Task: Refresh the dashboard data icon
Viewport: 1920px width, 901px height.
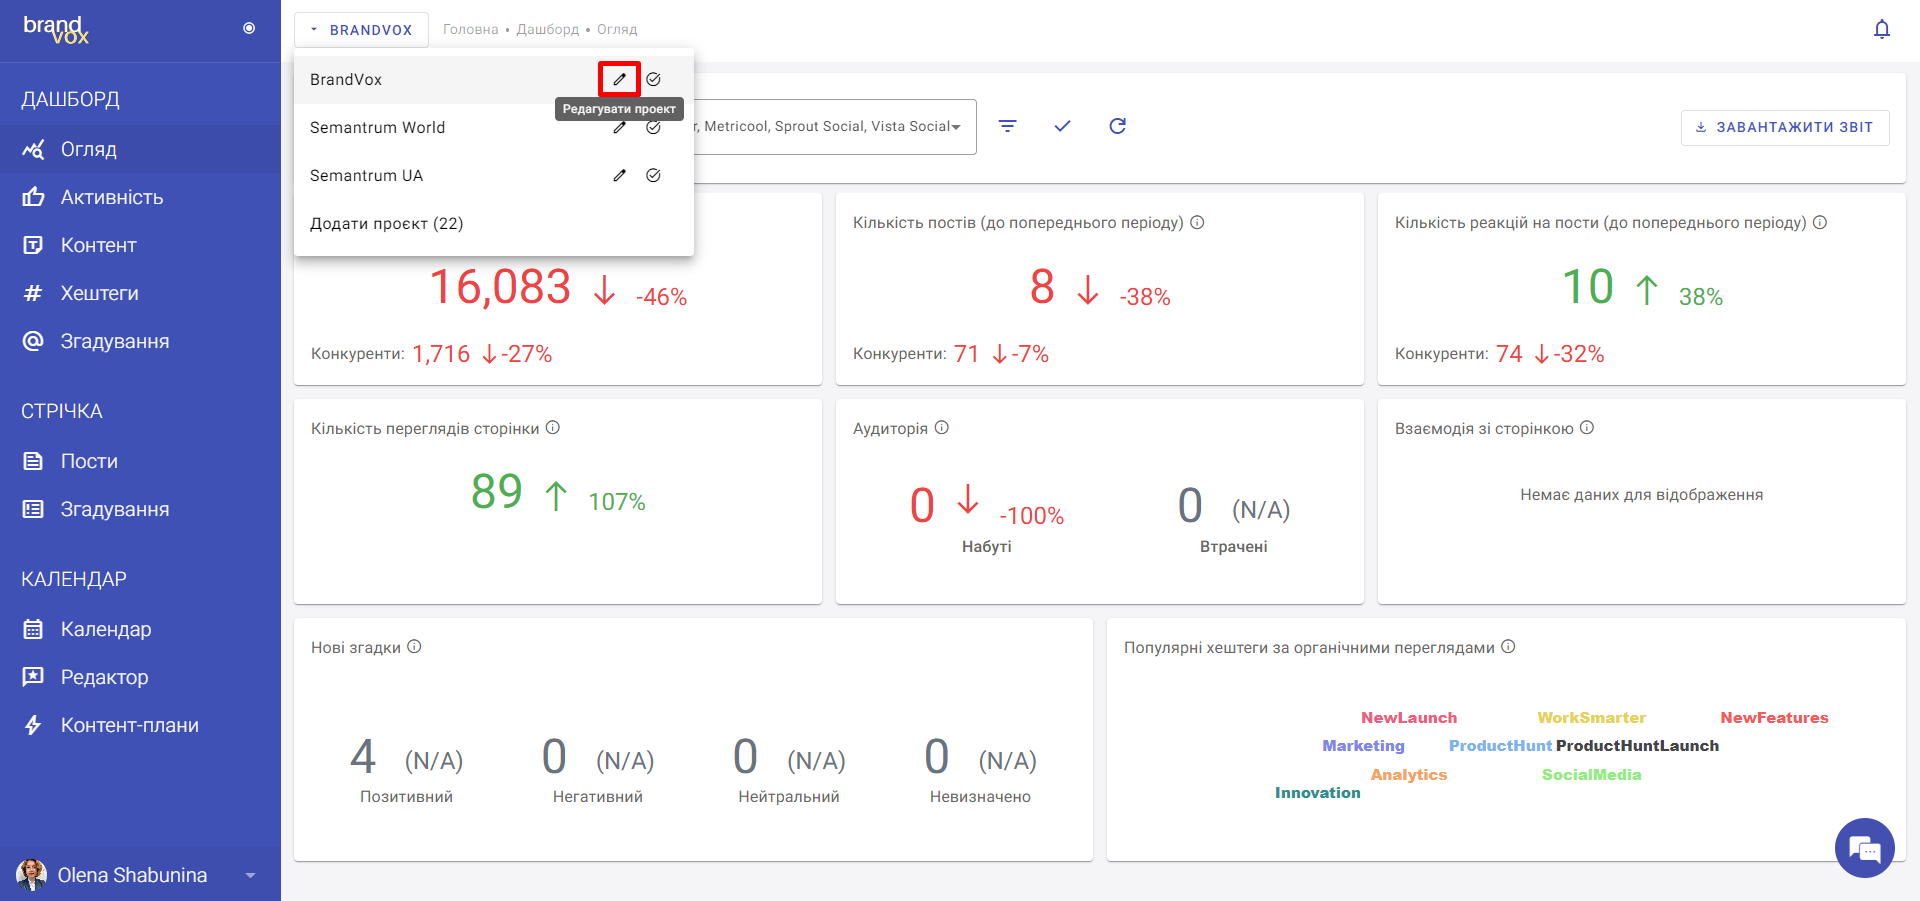Action: [x=1118, y=126]
